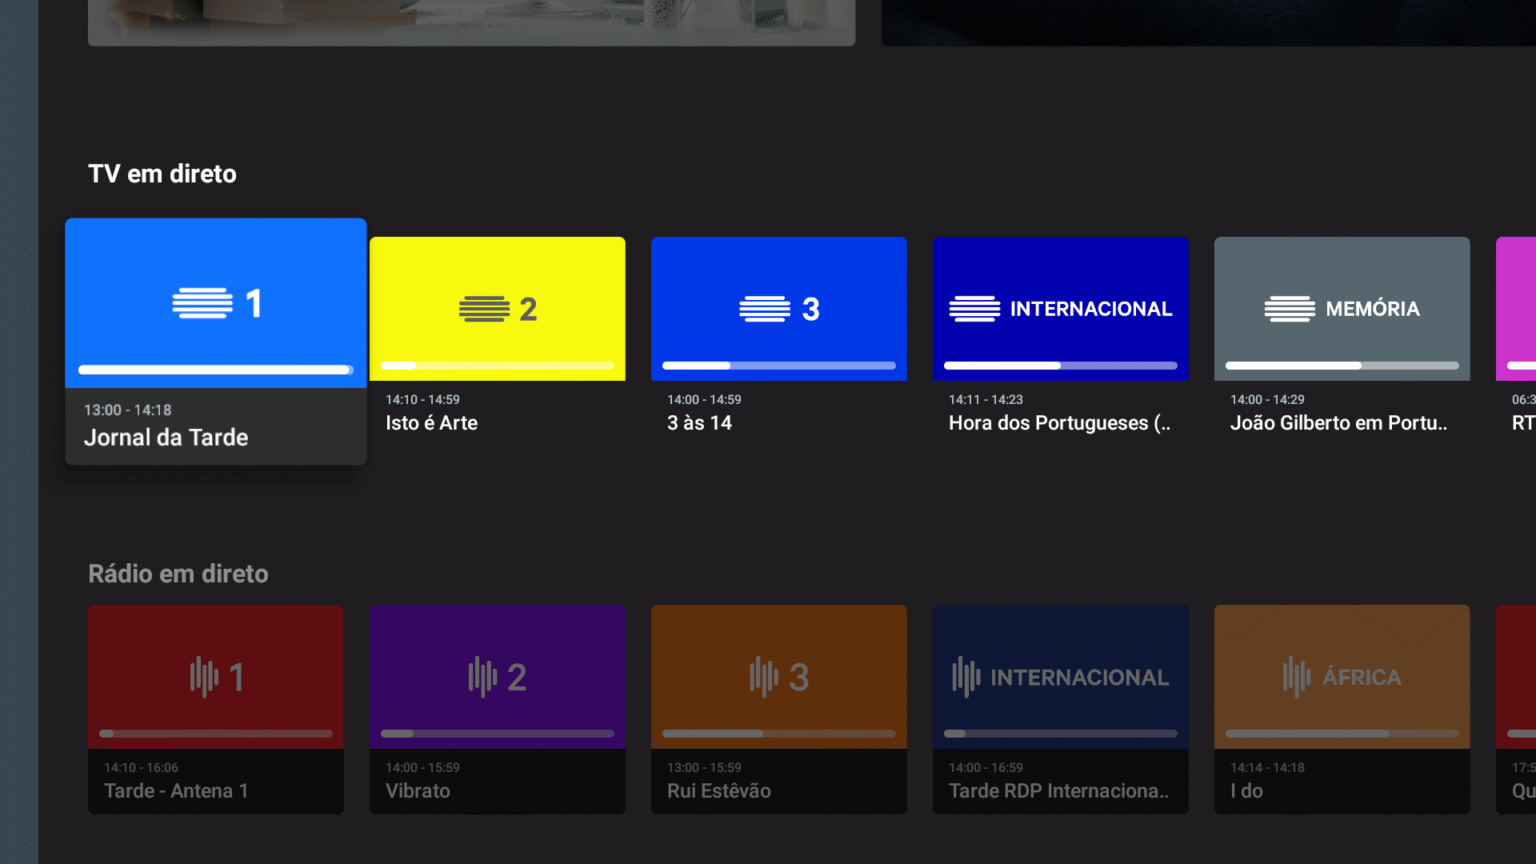Screen dimensions: 1536x864
Task: Tune into Antena 3 radio
Action: pos(778,676)
